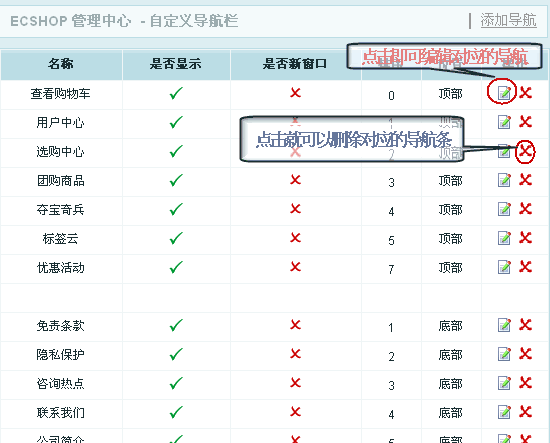Toggle new-window setting for 咨询热点
This screenshot has height=443, width=550.
(x=295, y=383)
